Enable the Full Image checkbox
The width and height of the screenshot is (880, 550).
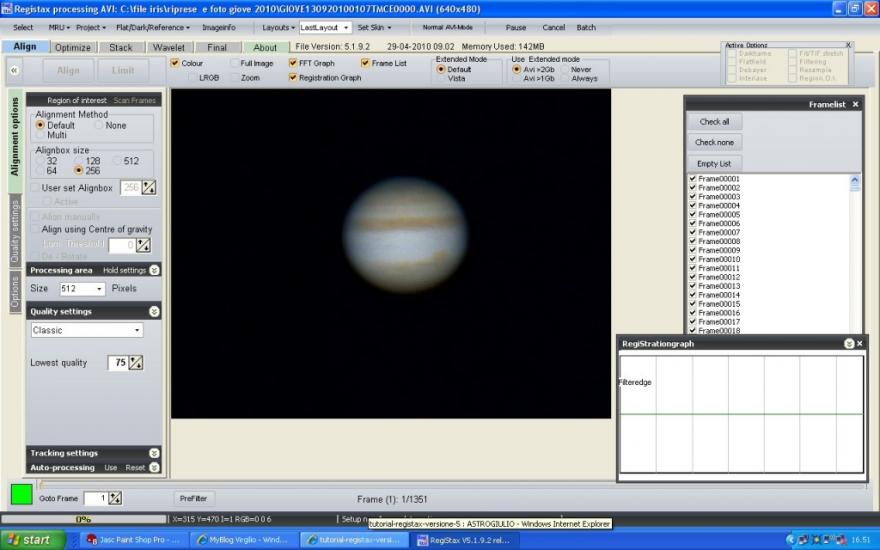[234, 63]
